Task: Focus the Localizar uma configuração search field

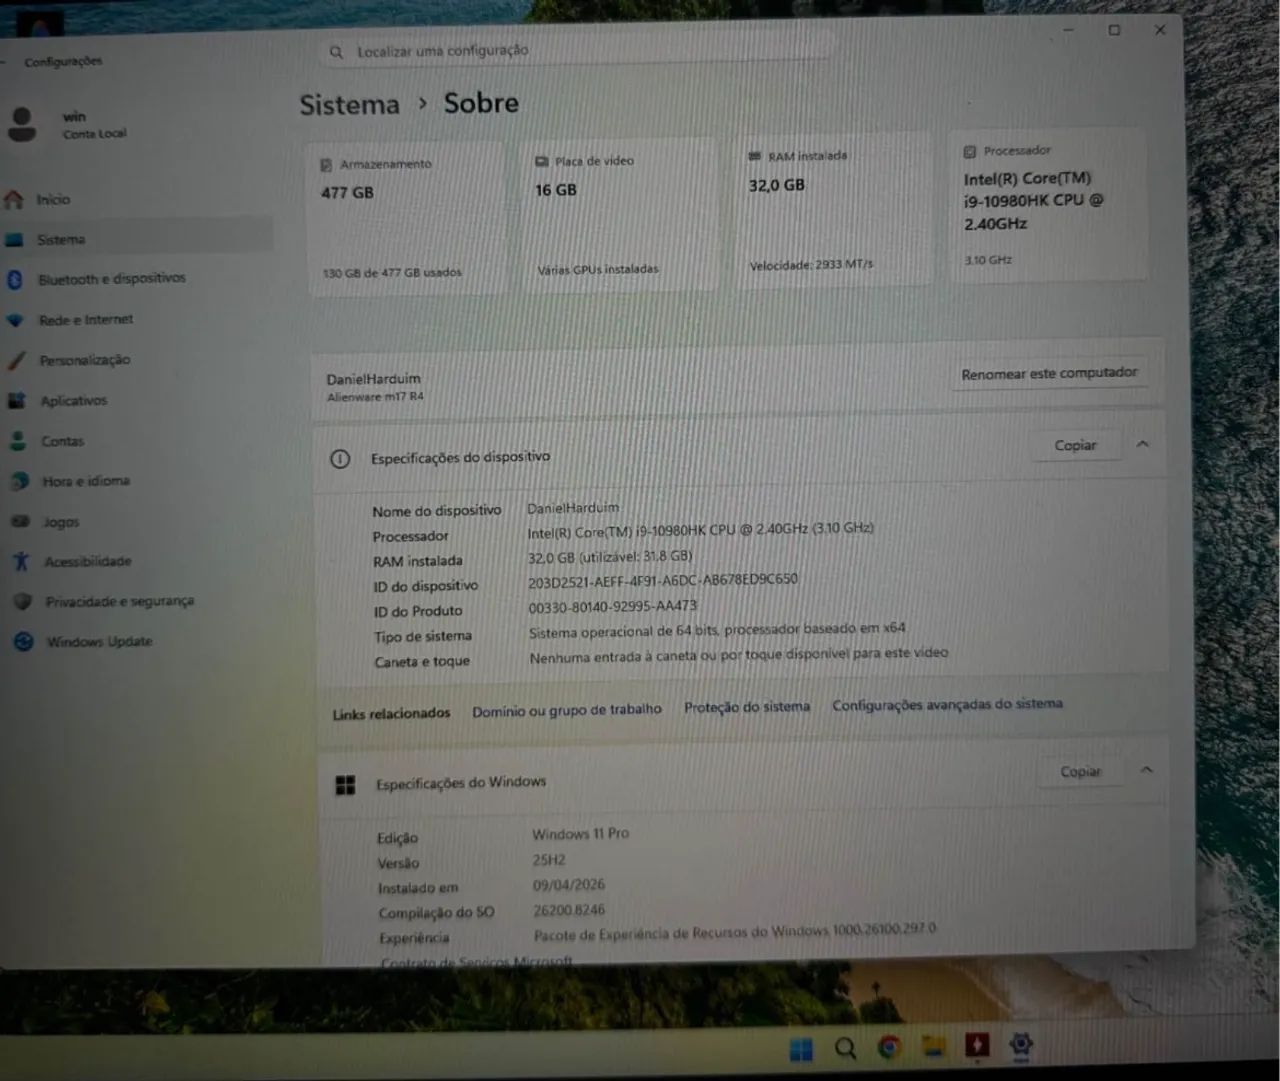Action: [575, 50]
